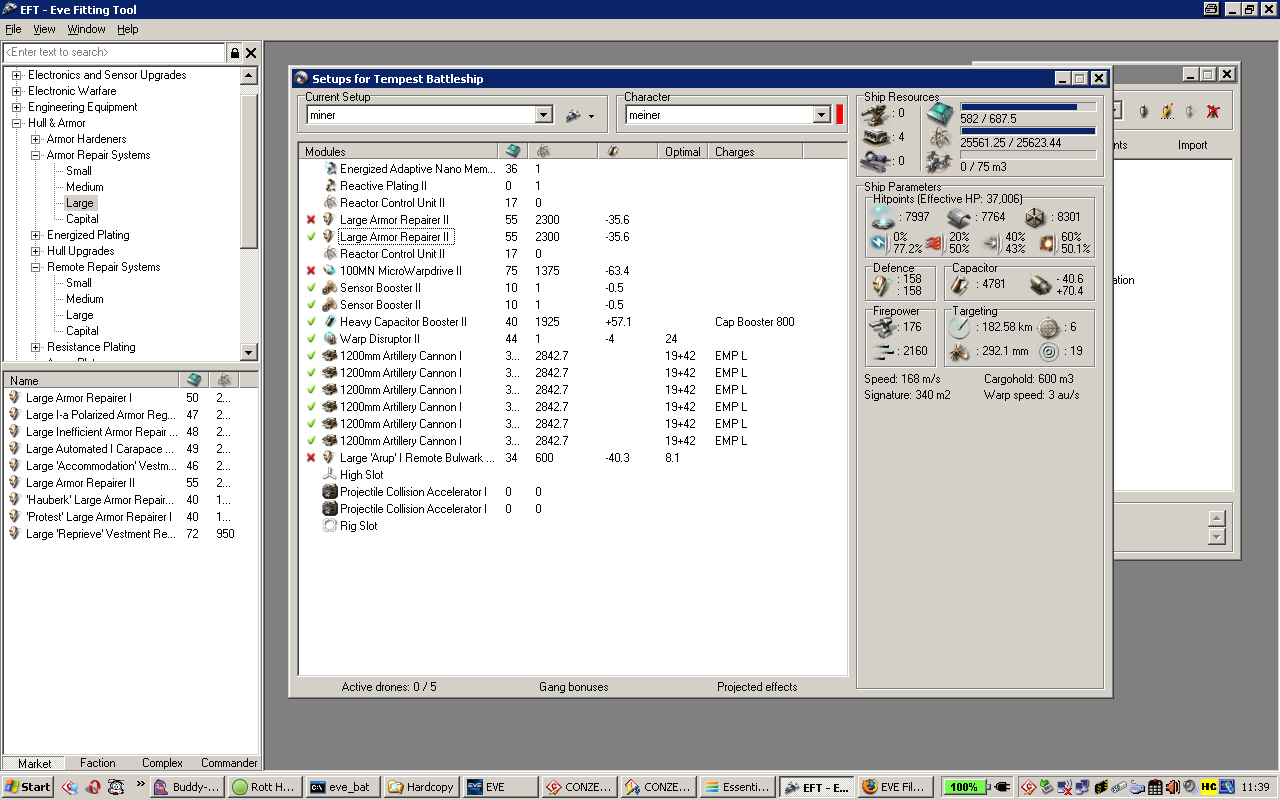Expand the Energized Plating tree node
Viewport: 1280px width, 800px height.
point(36,235)
